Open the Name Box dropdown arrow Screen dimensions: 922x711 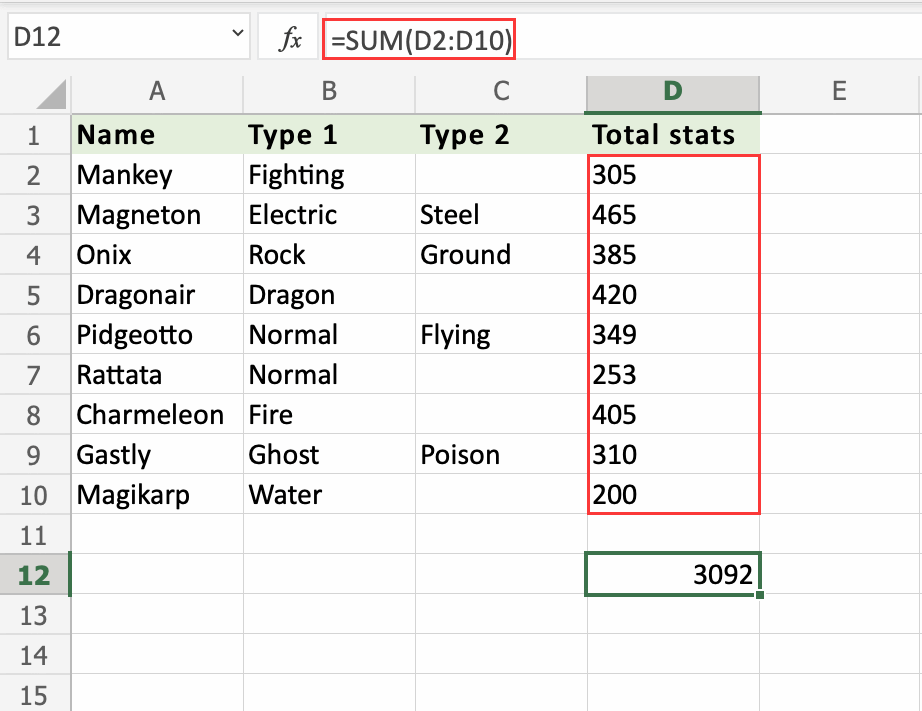(x=237, y=36)
